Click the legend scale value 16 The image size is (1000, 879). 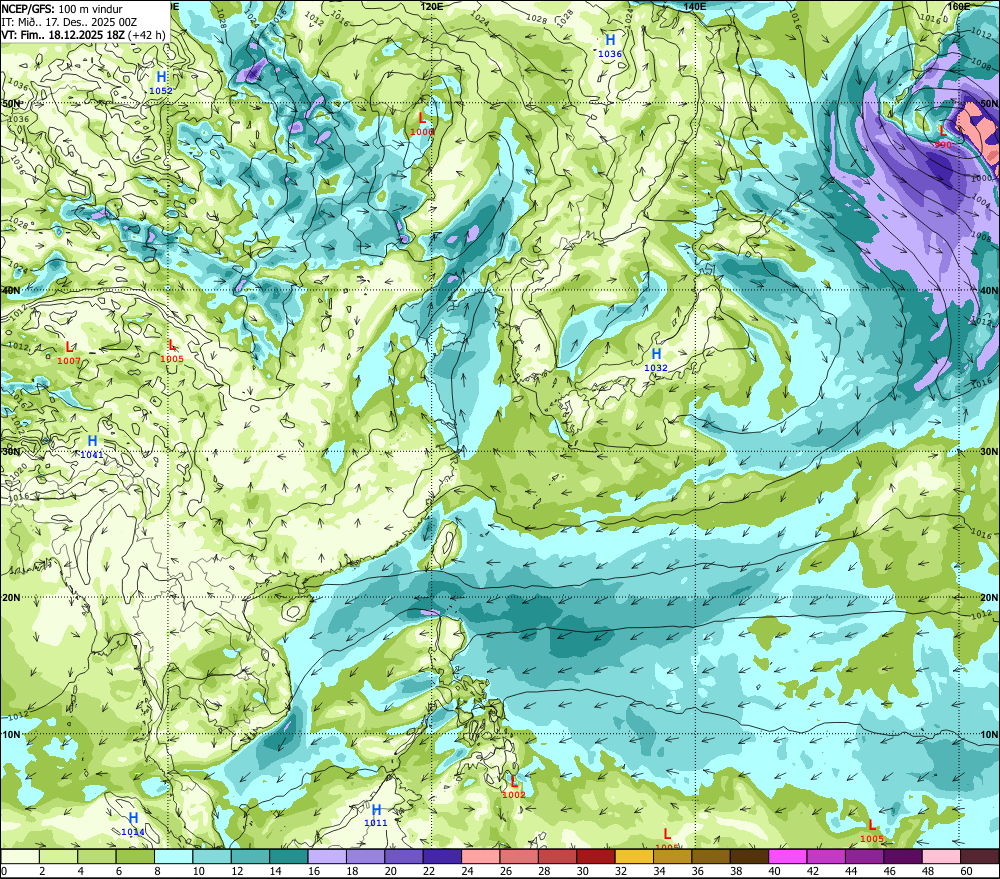[314, 871]
